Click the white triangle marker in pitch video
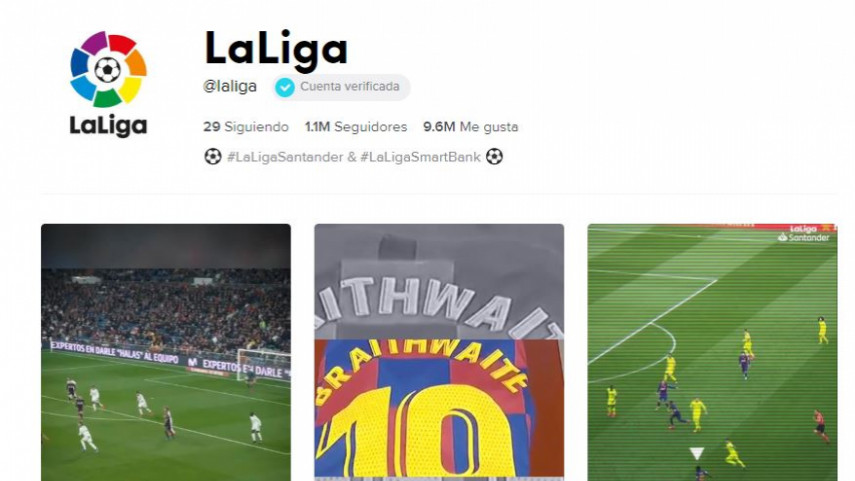The width and height of the screenshot is (855, 481). click(x=696, y=453)
